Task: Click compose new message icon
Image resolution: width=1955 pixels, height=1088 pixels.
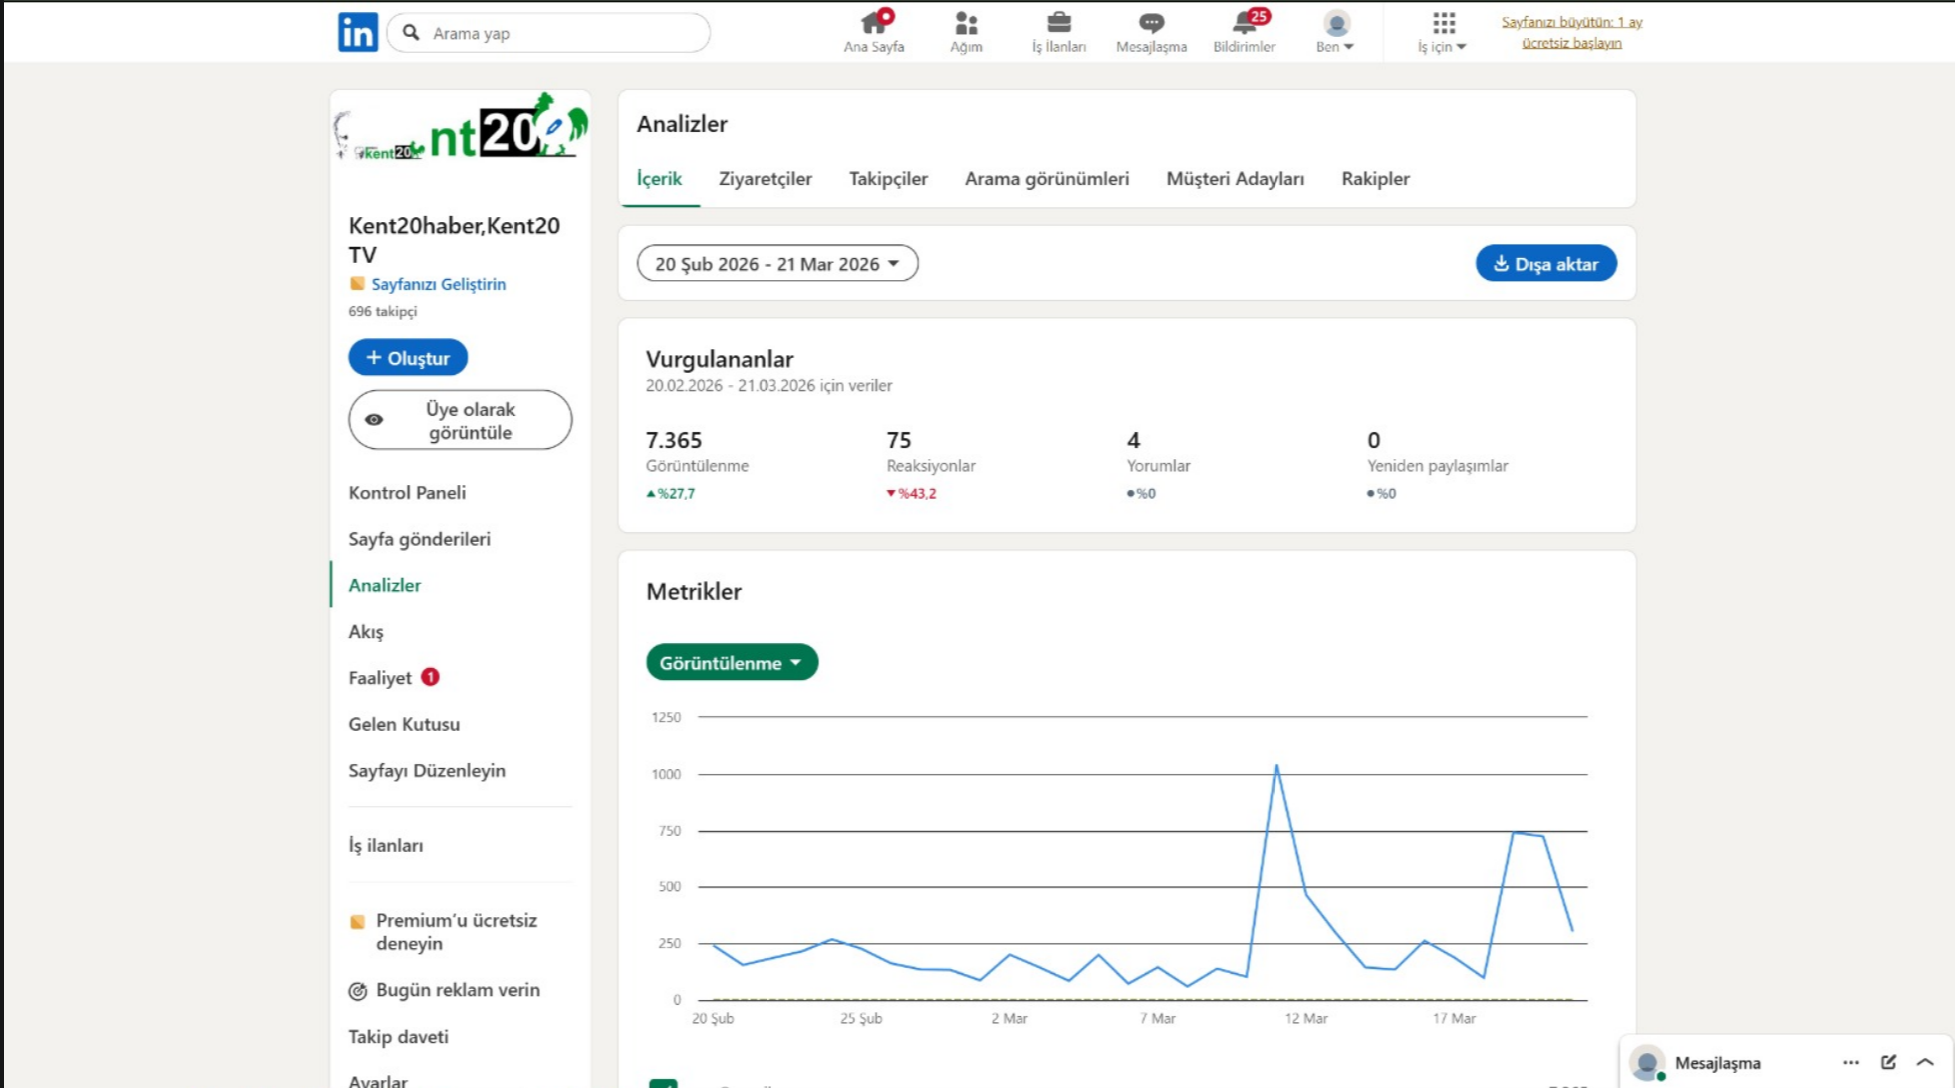Action: click(x=1888, y=1062)
